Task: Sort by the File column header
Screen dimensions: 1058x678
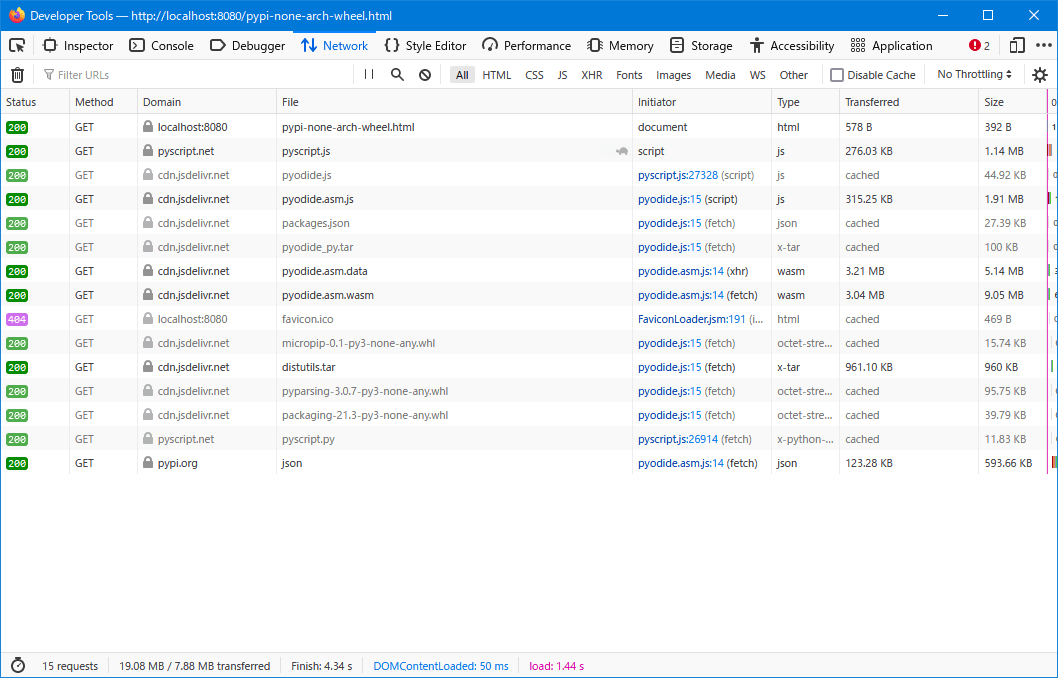Action: pos(454,102)
